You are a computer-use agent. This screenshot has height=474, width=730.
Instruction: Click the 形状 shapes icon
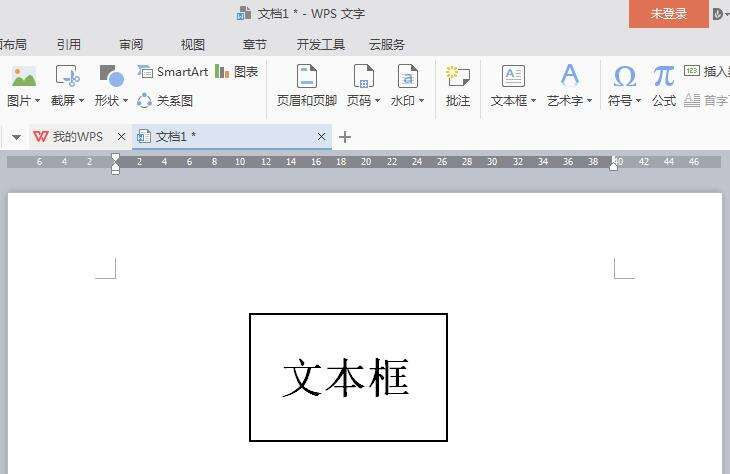coord(112,76)
